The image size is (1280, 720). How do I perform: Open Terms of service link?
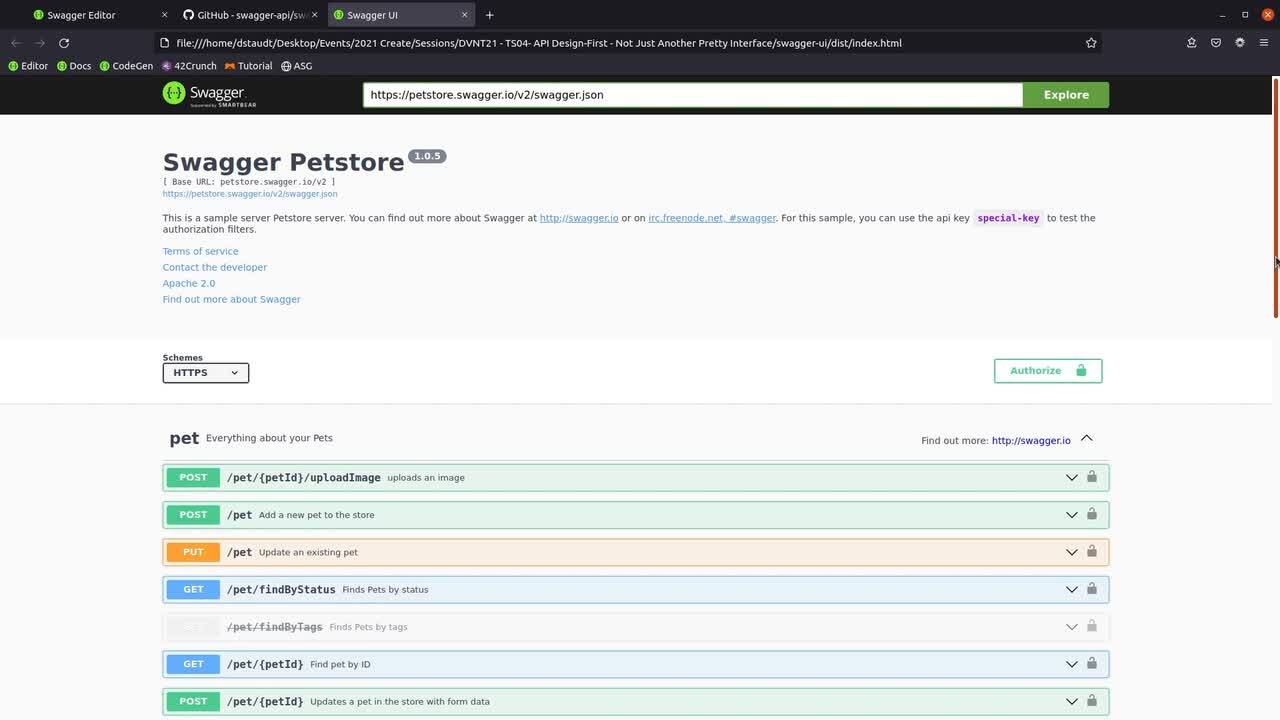200,251
